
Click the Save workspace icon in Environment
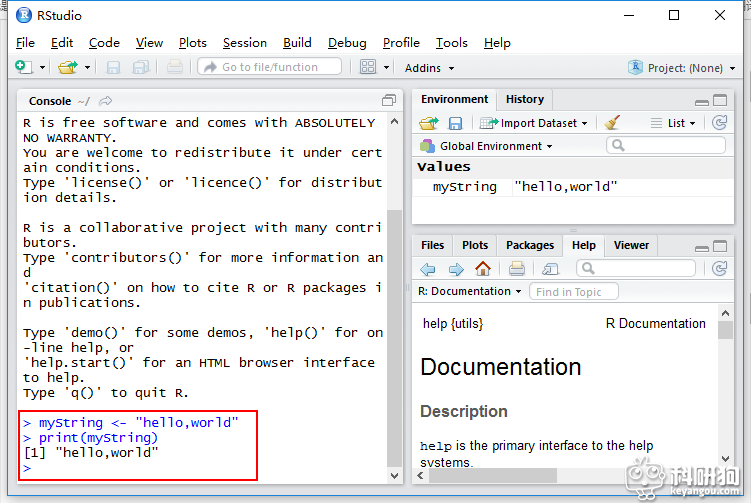coord(455,123)
